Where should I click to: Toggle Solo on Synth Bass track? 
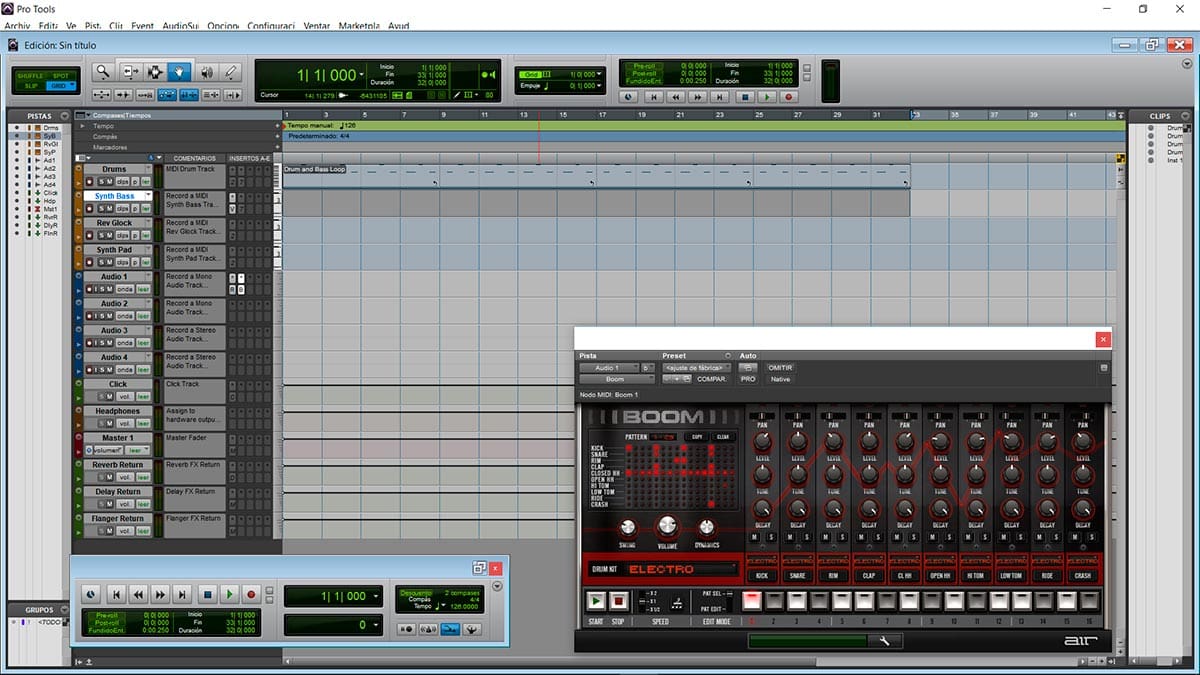click(x=100, y=208)
